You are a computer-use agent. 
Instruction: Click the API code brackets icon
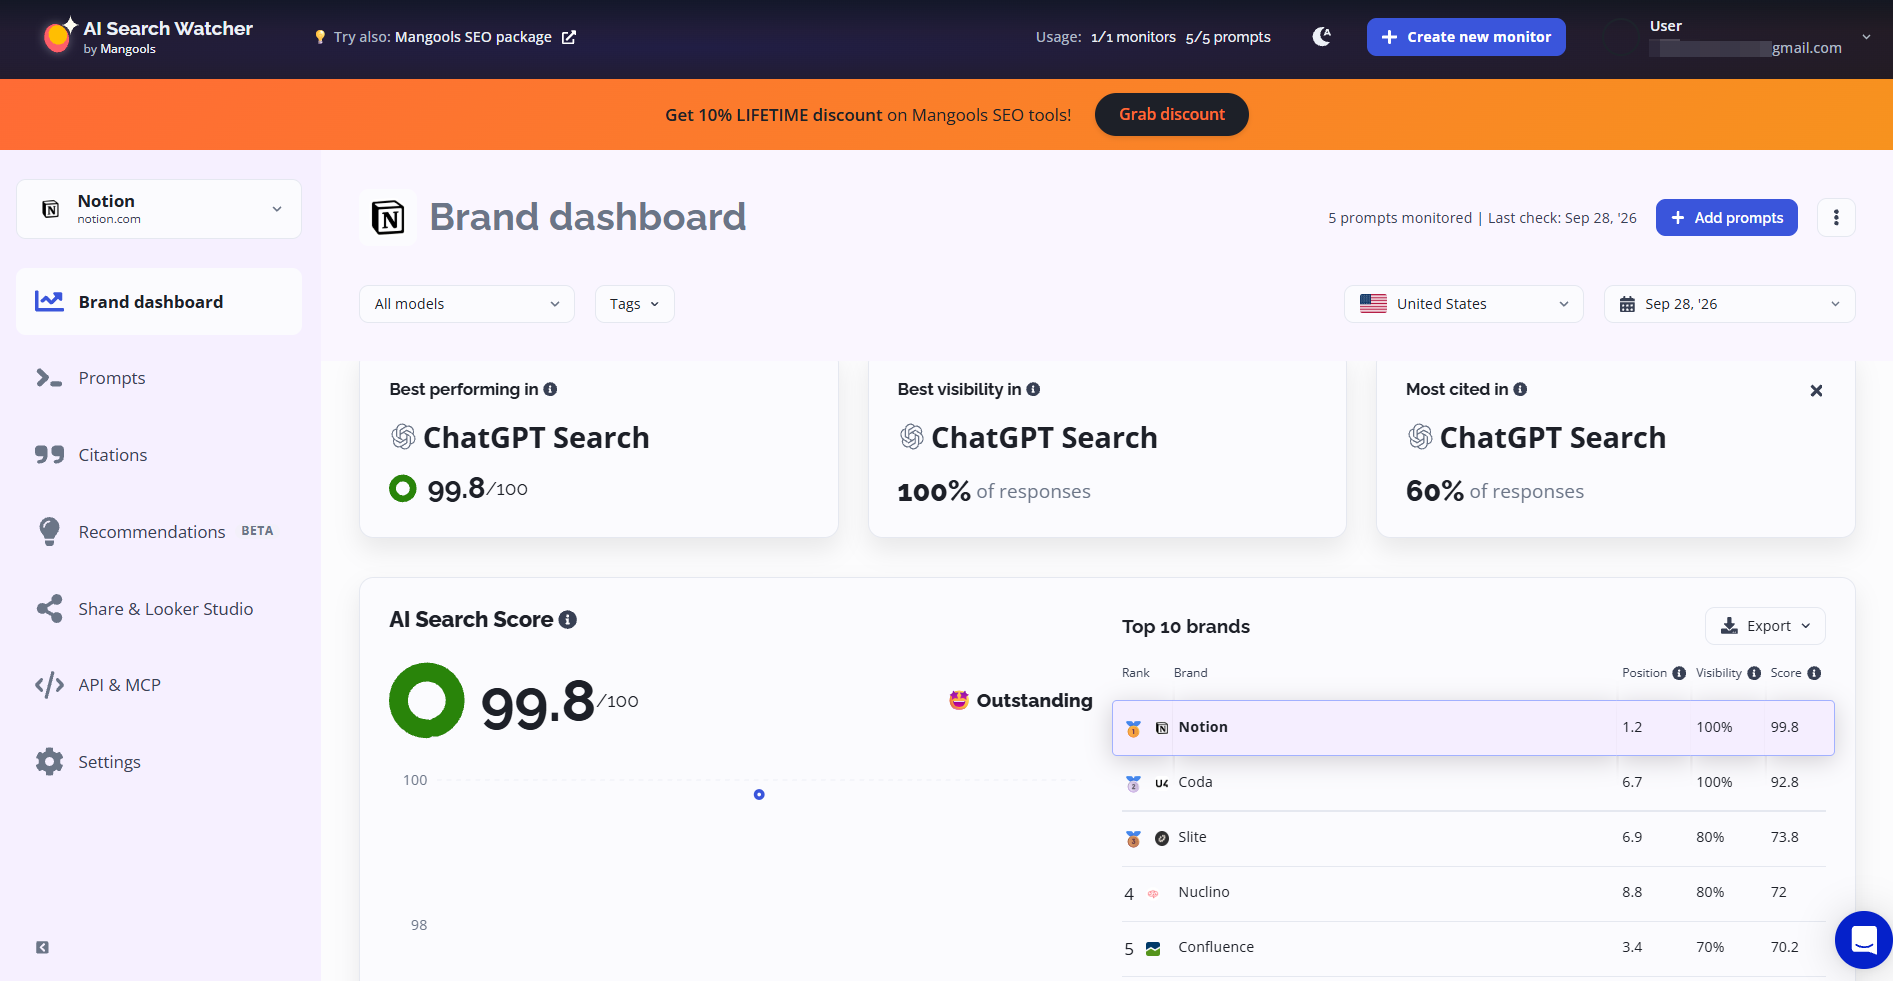[x=49, y=685]
